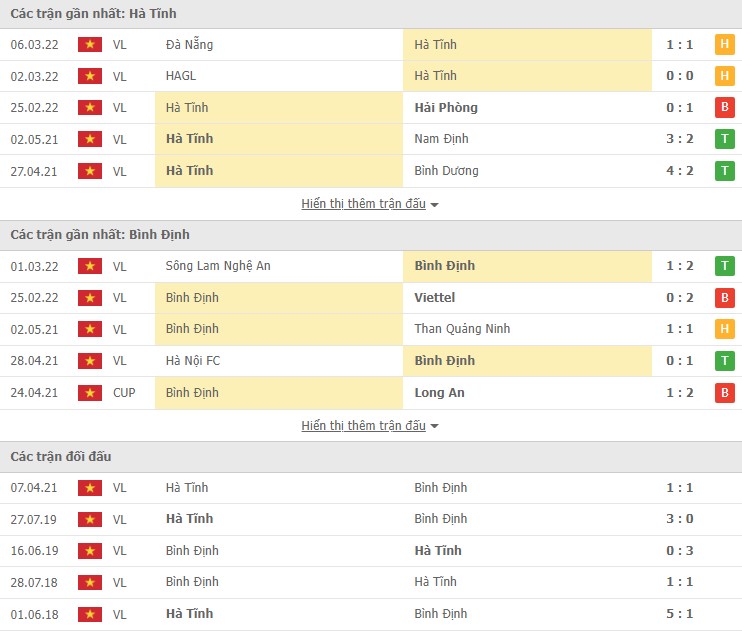The width and height of the screenshot is (742, 631).
Task: Click the Vietnam flag on the 06.03.22 row
Action: [91, 45]
